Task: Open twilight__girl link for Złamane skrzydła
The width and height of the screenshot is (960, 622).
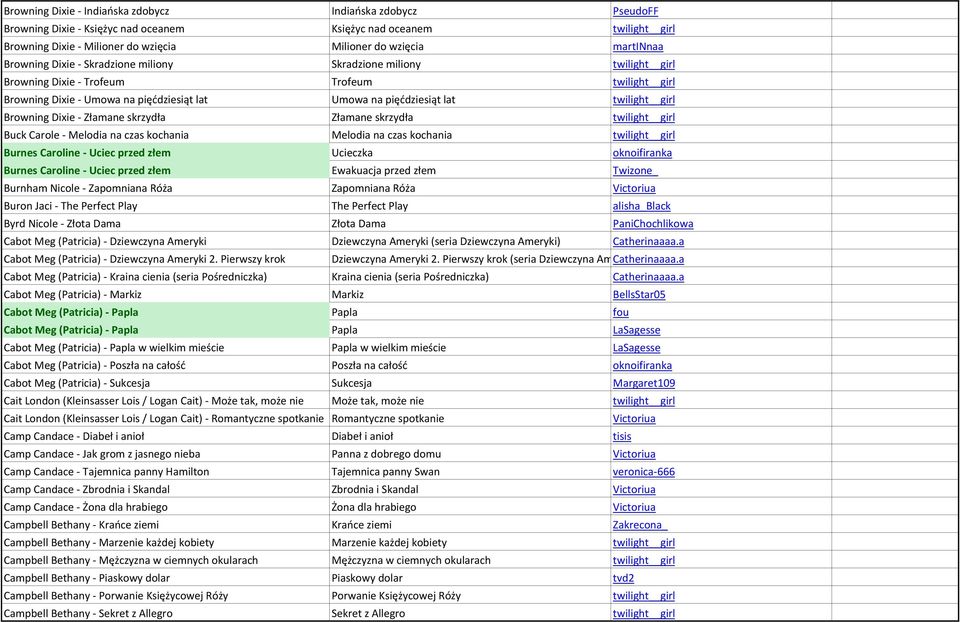Action: pos(643,118)
